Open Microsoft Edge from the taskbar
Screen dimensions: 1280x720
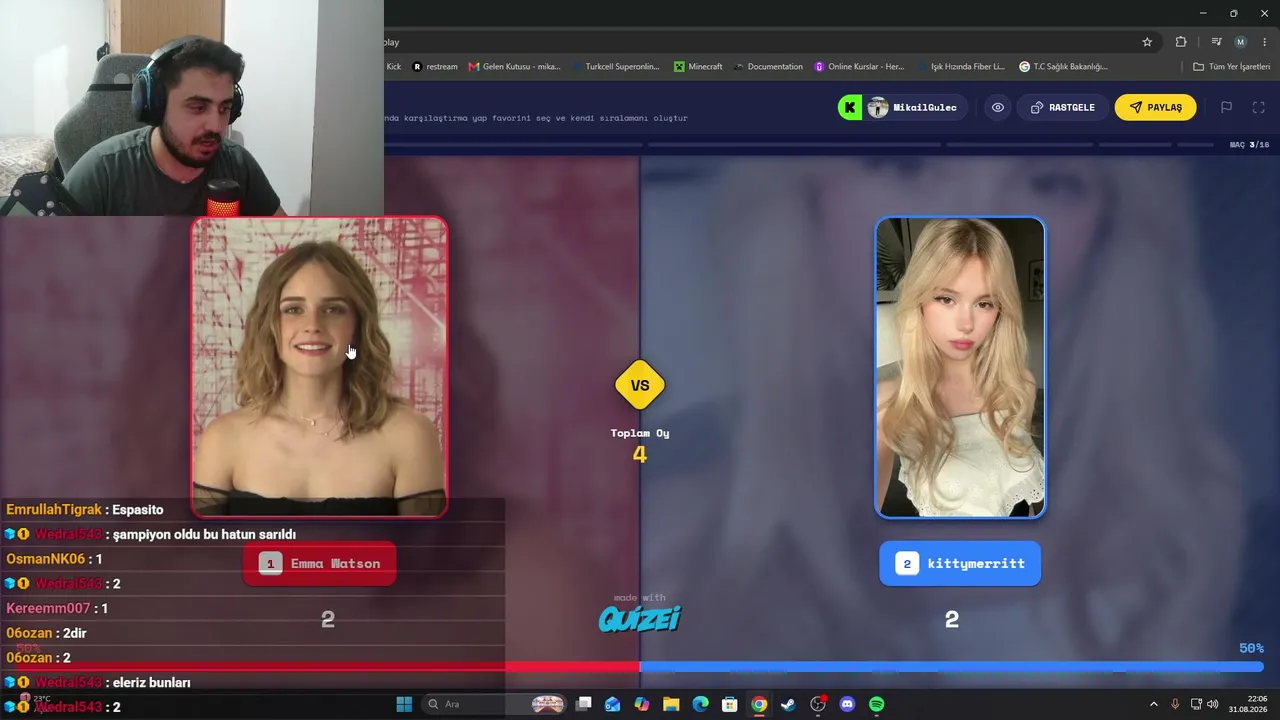coord(700,704)
